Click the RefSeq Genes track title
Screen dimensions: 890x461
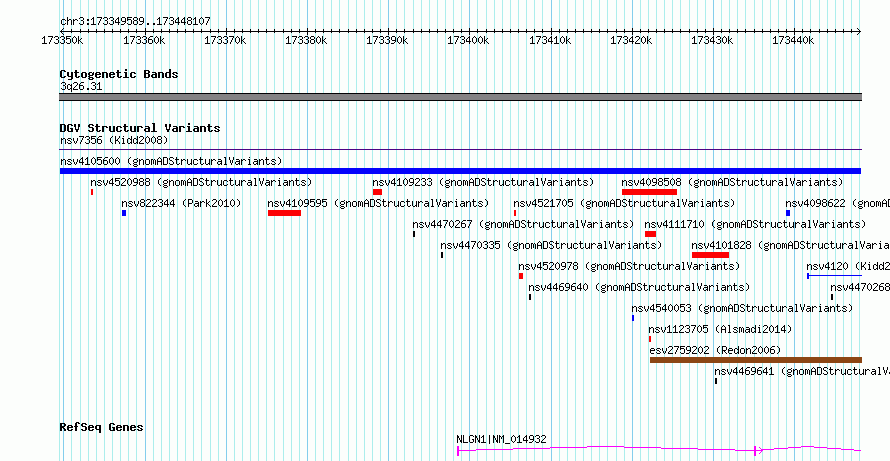pyautogui.click(x=102, y=427)
